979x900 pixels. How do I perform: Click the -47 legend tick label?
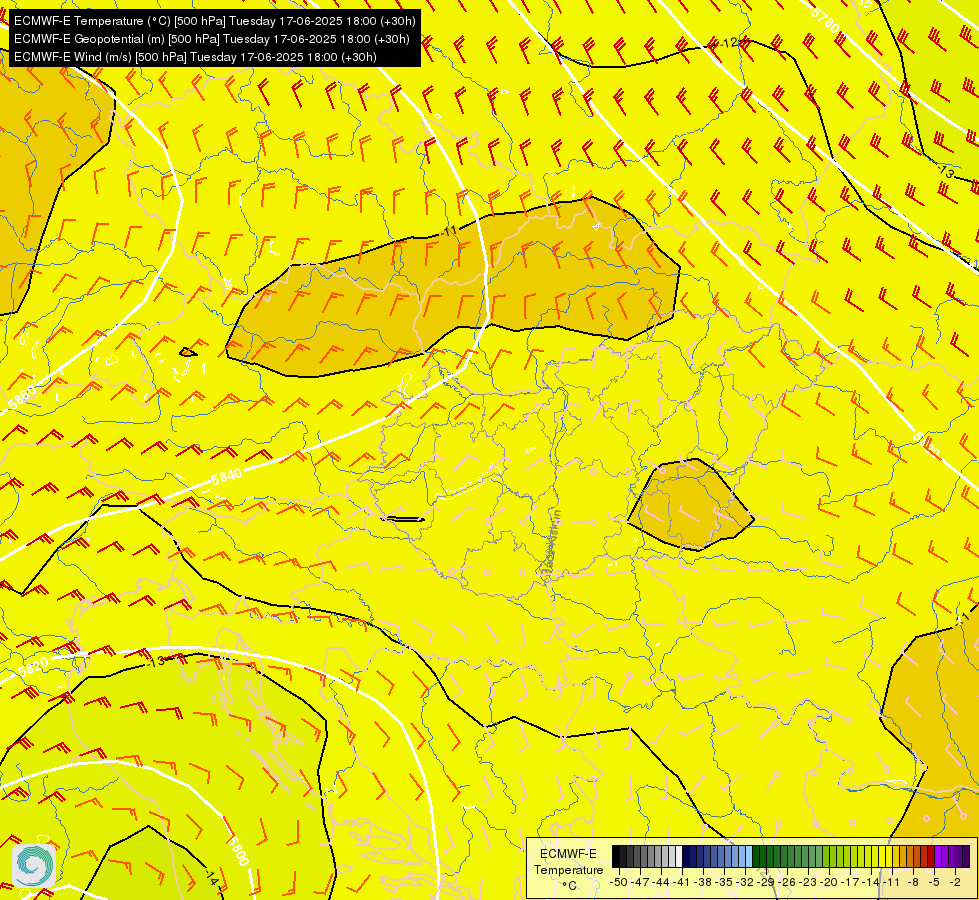(x=640, y=882)
